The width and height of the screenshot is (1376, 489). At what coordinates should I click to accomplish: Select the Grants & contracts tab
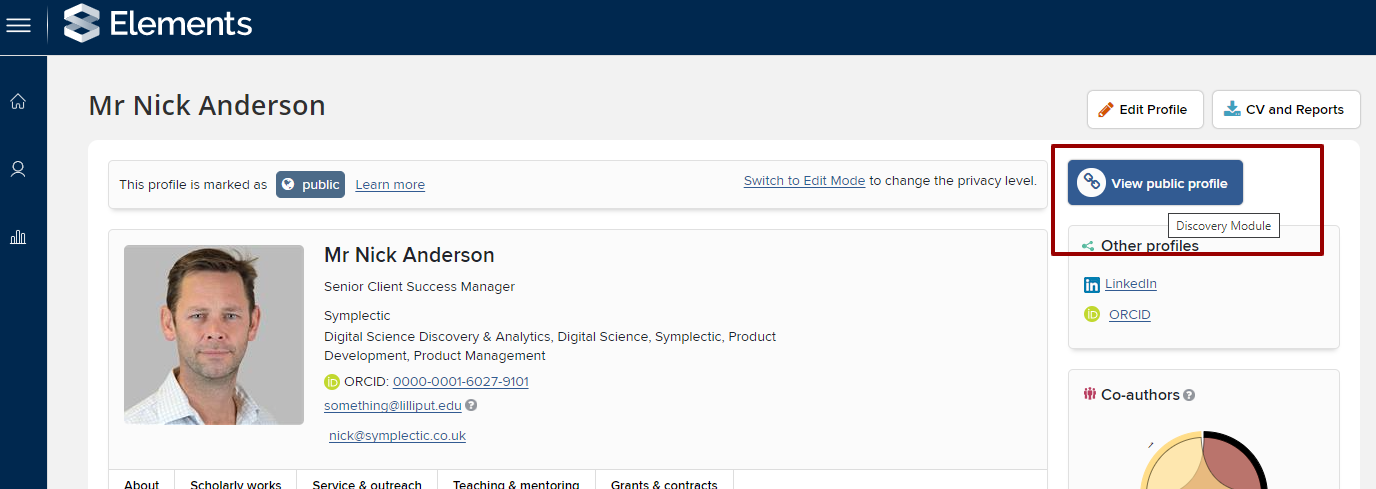tap(665, 484)
